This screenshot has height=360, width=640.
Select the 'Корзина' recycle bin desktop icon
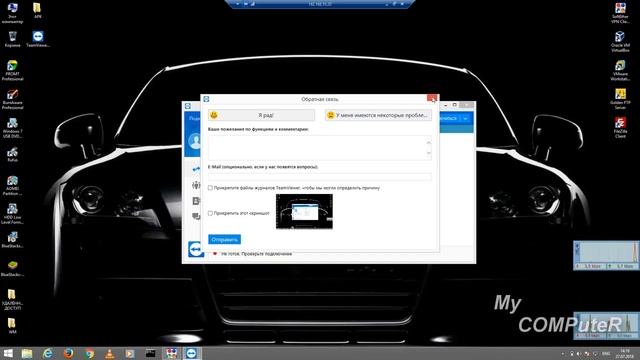click(12, 39)
